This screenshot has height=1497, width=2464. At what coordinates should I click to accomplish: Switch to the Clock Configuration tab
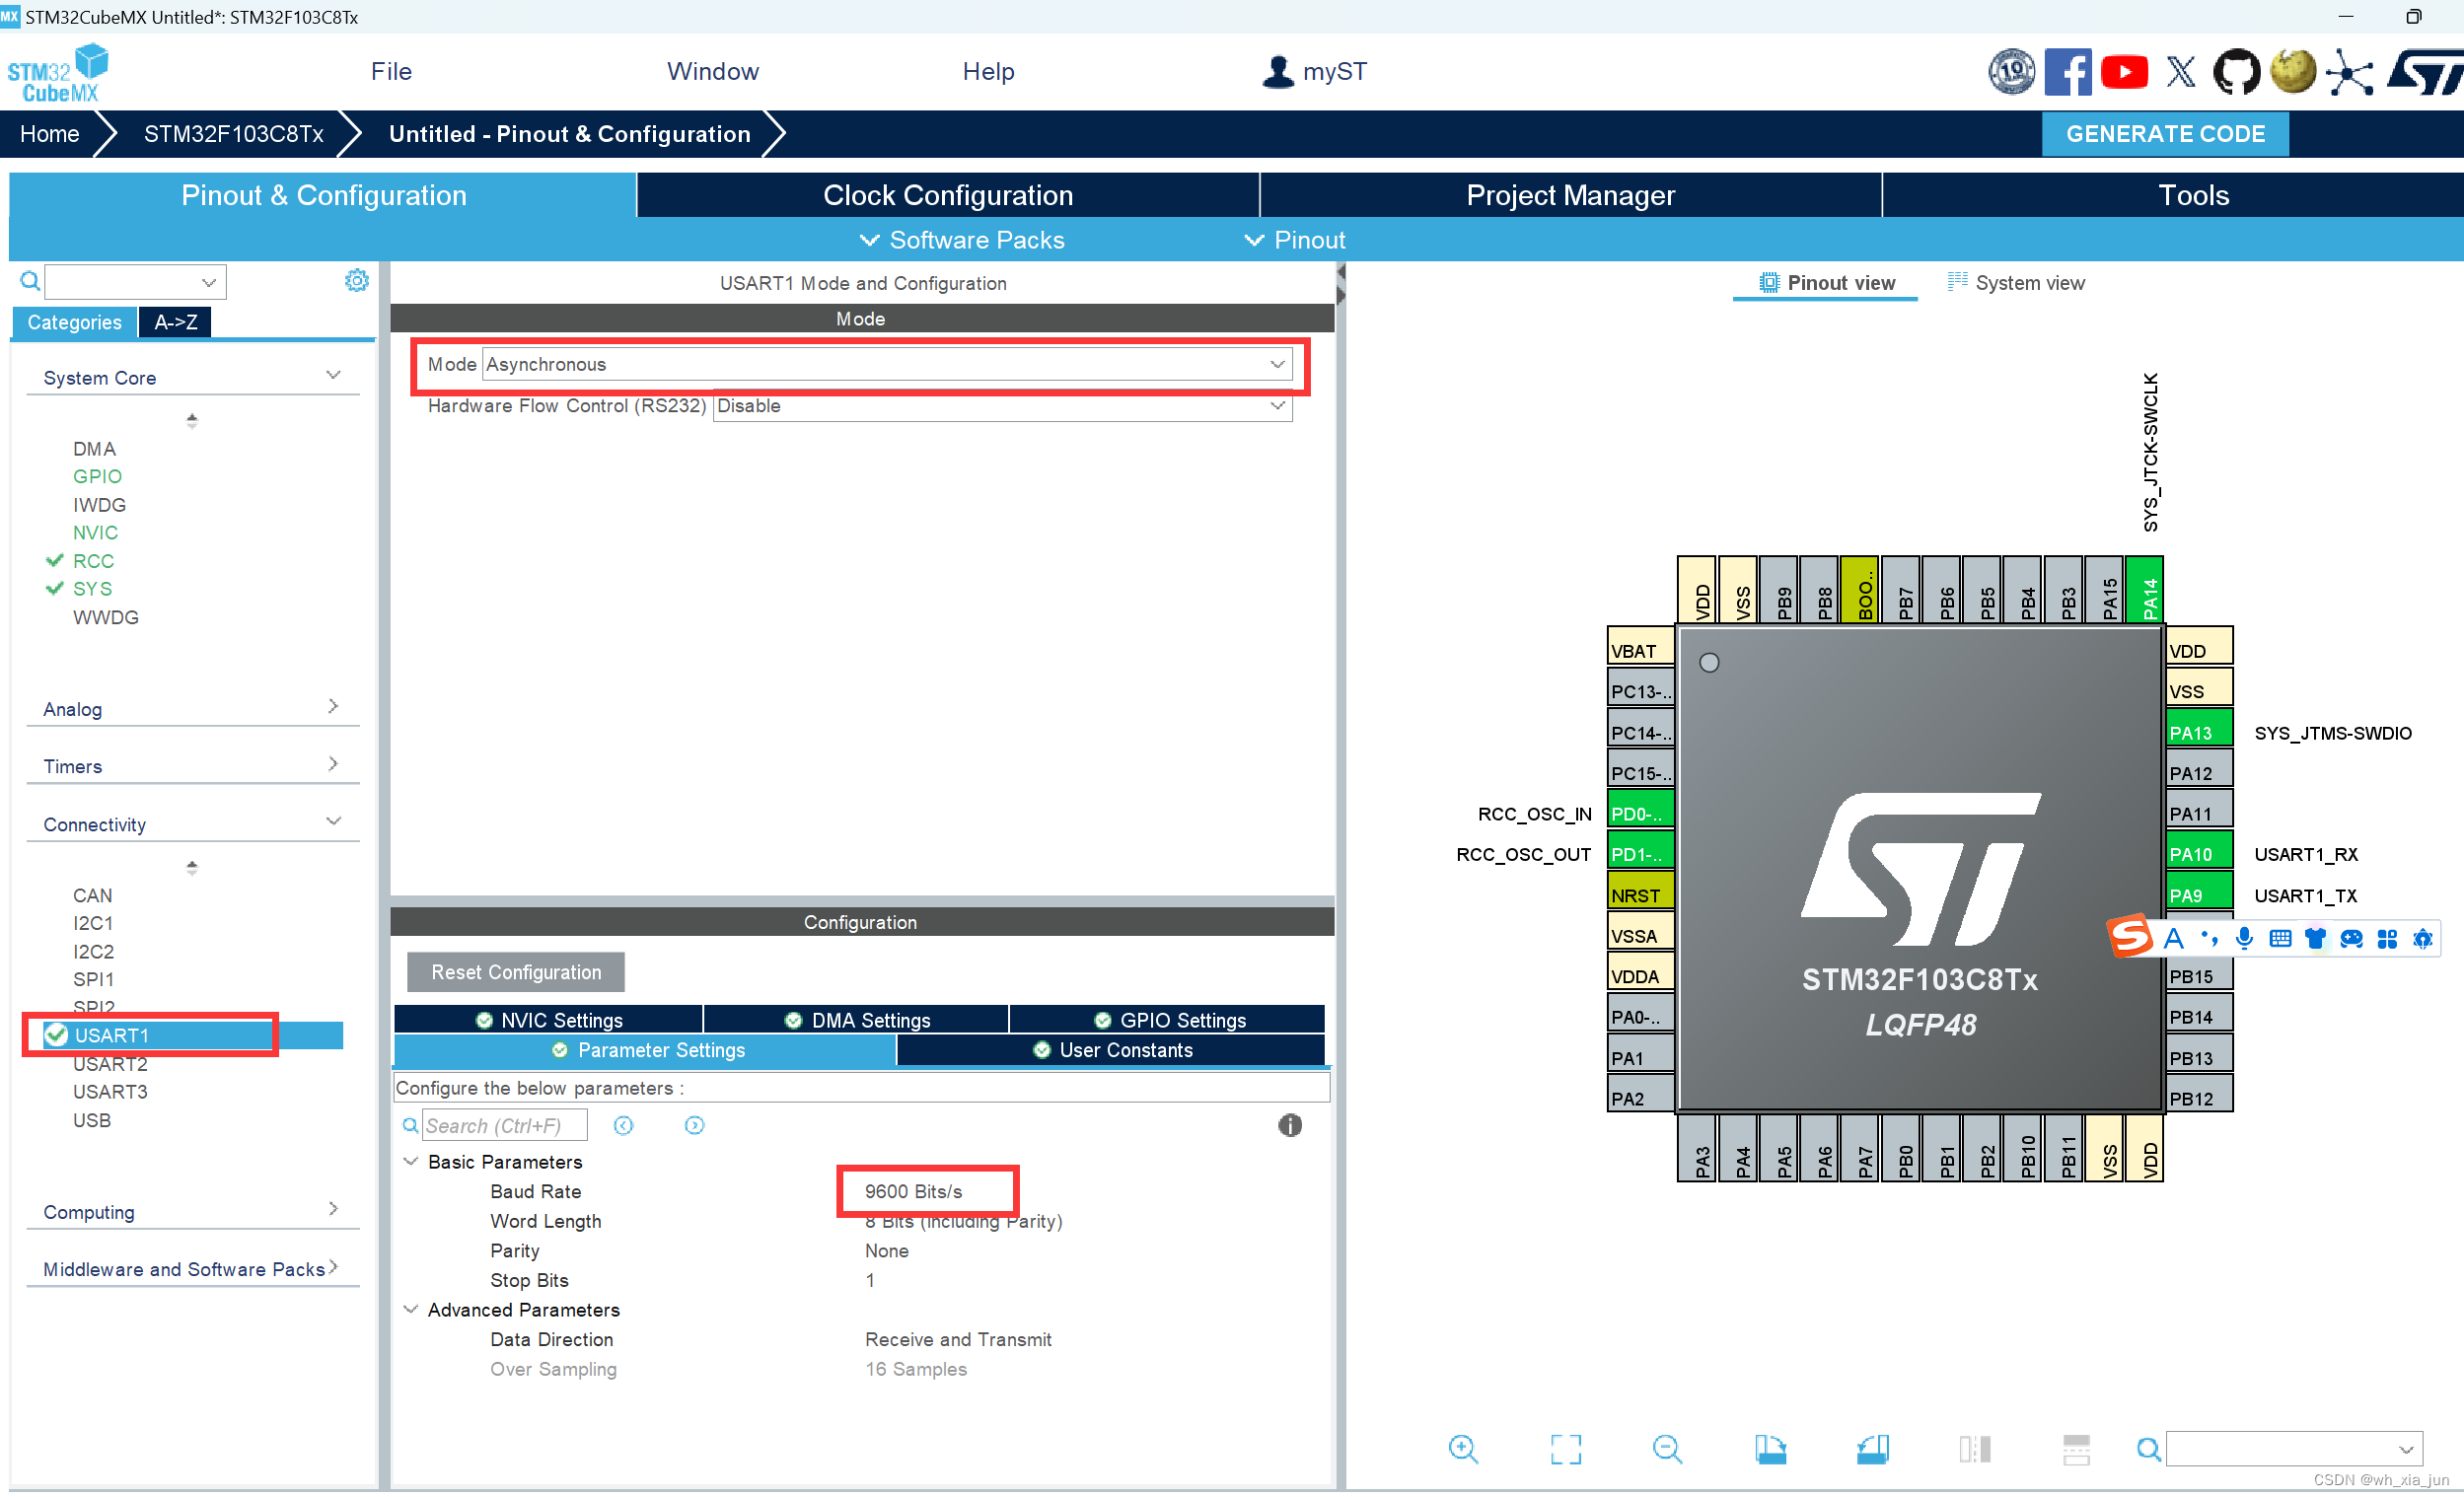[x=947, y=195]
